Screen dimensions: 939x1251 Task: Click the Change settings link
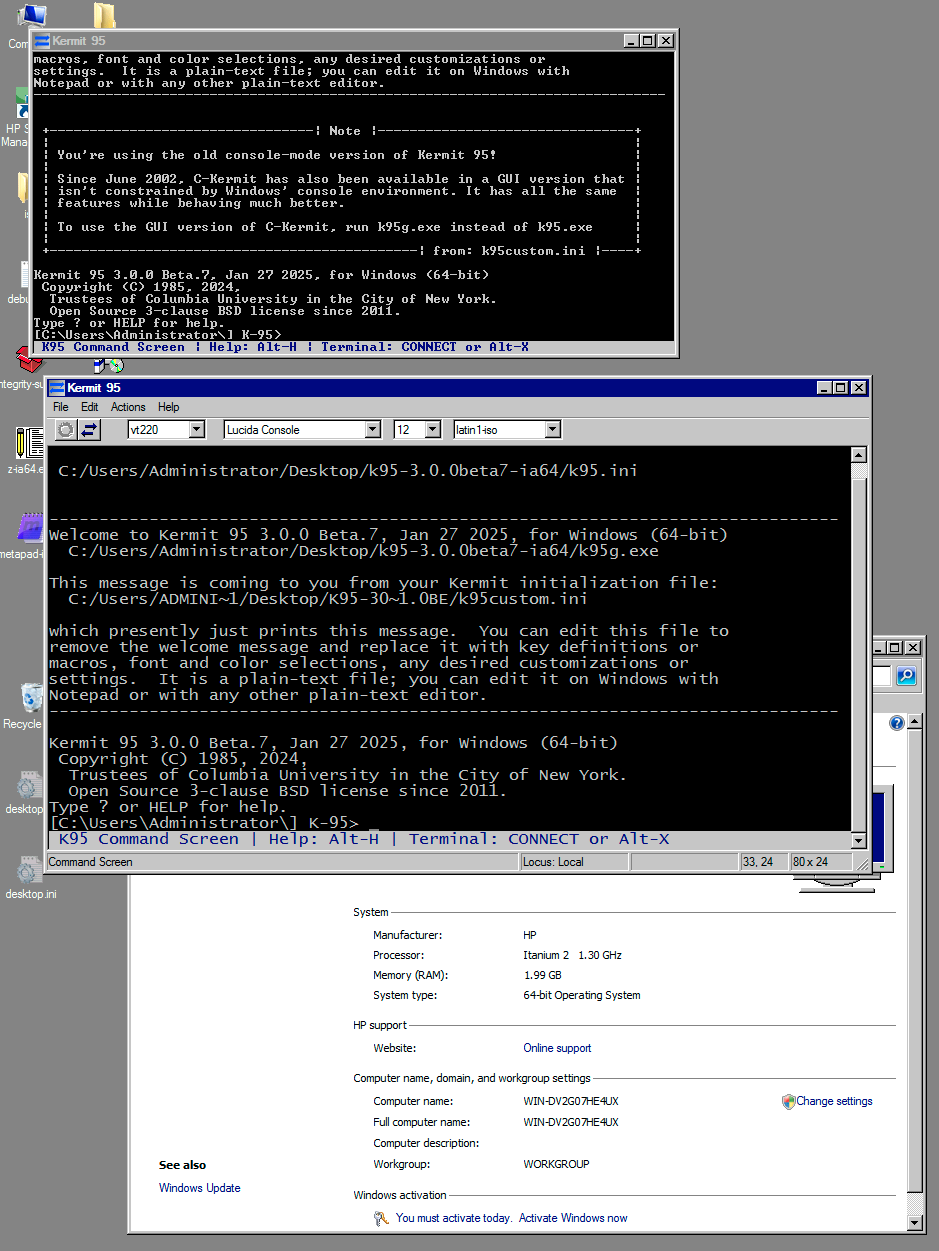pyautogui.click(x=834, y=1101)
